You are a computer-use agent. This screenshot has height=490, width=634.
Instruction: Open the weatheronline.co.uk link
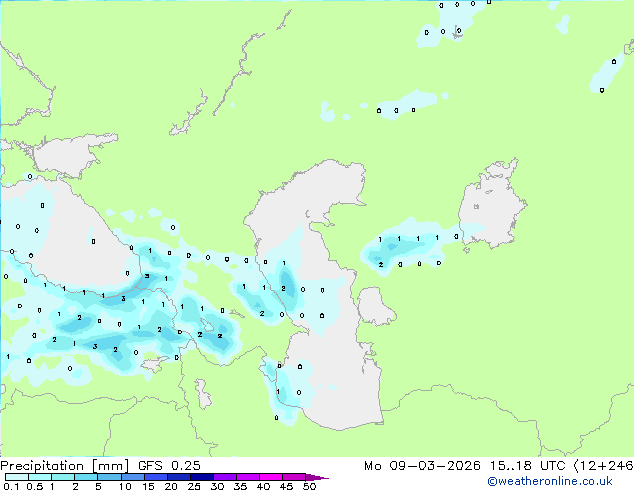tap(550, 481)
